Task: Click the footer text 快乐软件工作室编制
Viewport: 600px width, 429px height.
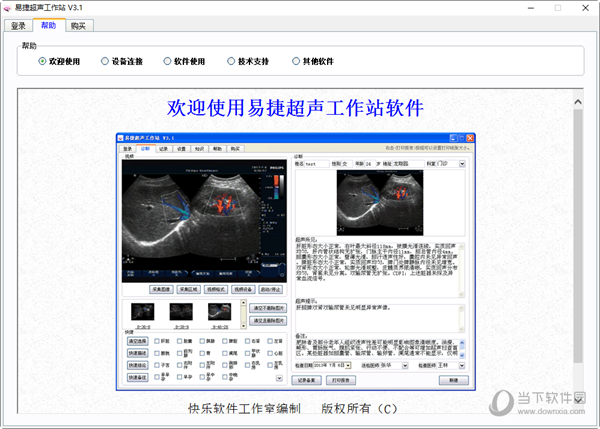Action: (x=244, y=408)
